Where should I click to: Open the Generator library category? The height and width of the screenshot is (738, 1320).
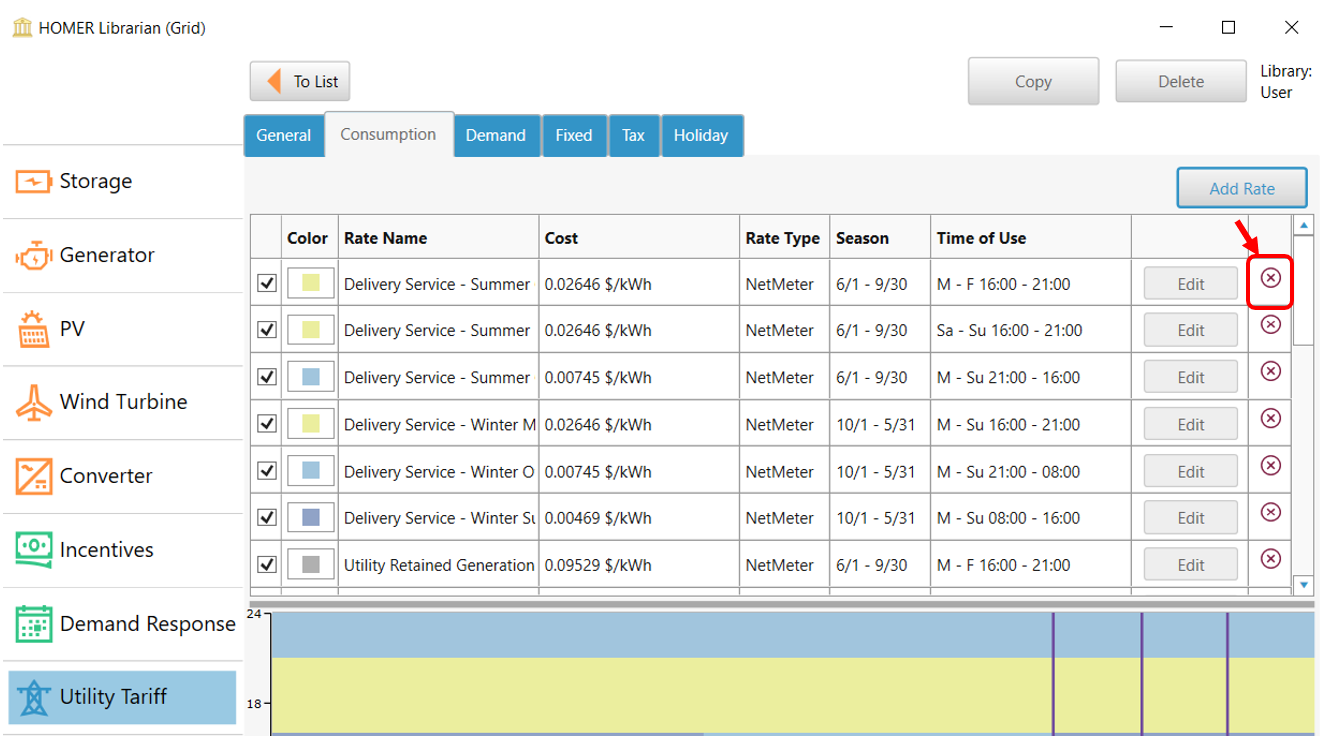click(x=122, y=255)
